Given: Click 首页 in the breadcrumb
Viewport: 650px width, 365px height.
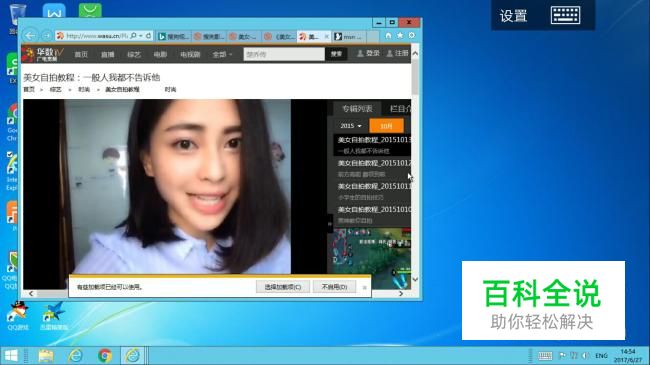Looking at the screenshot, I should pos(29,90).
